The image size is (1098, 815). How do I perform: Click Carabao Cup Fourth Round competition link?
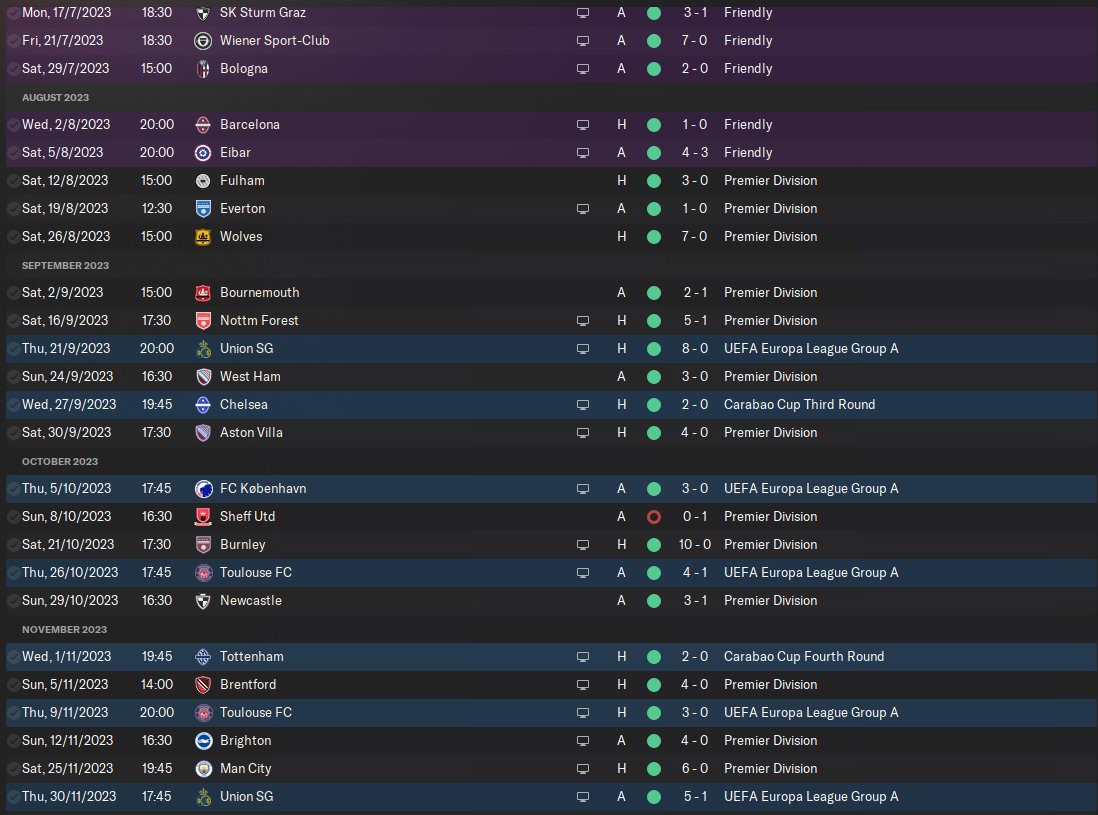[803, 657]
